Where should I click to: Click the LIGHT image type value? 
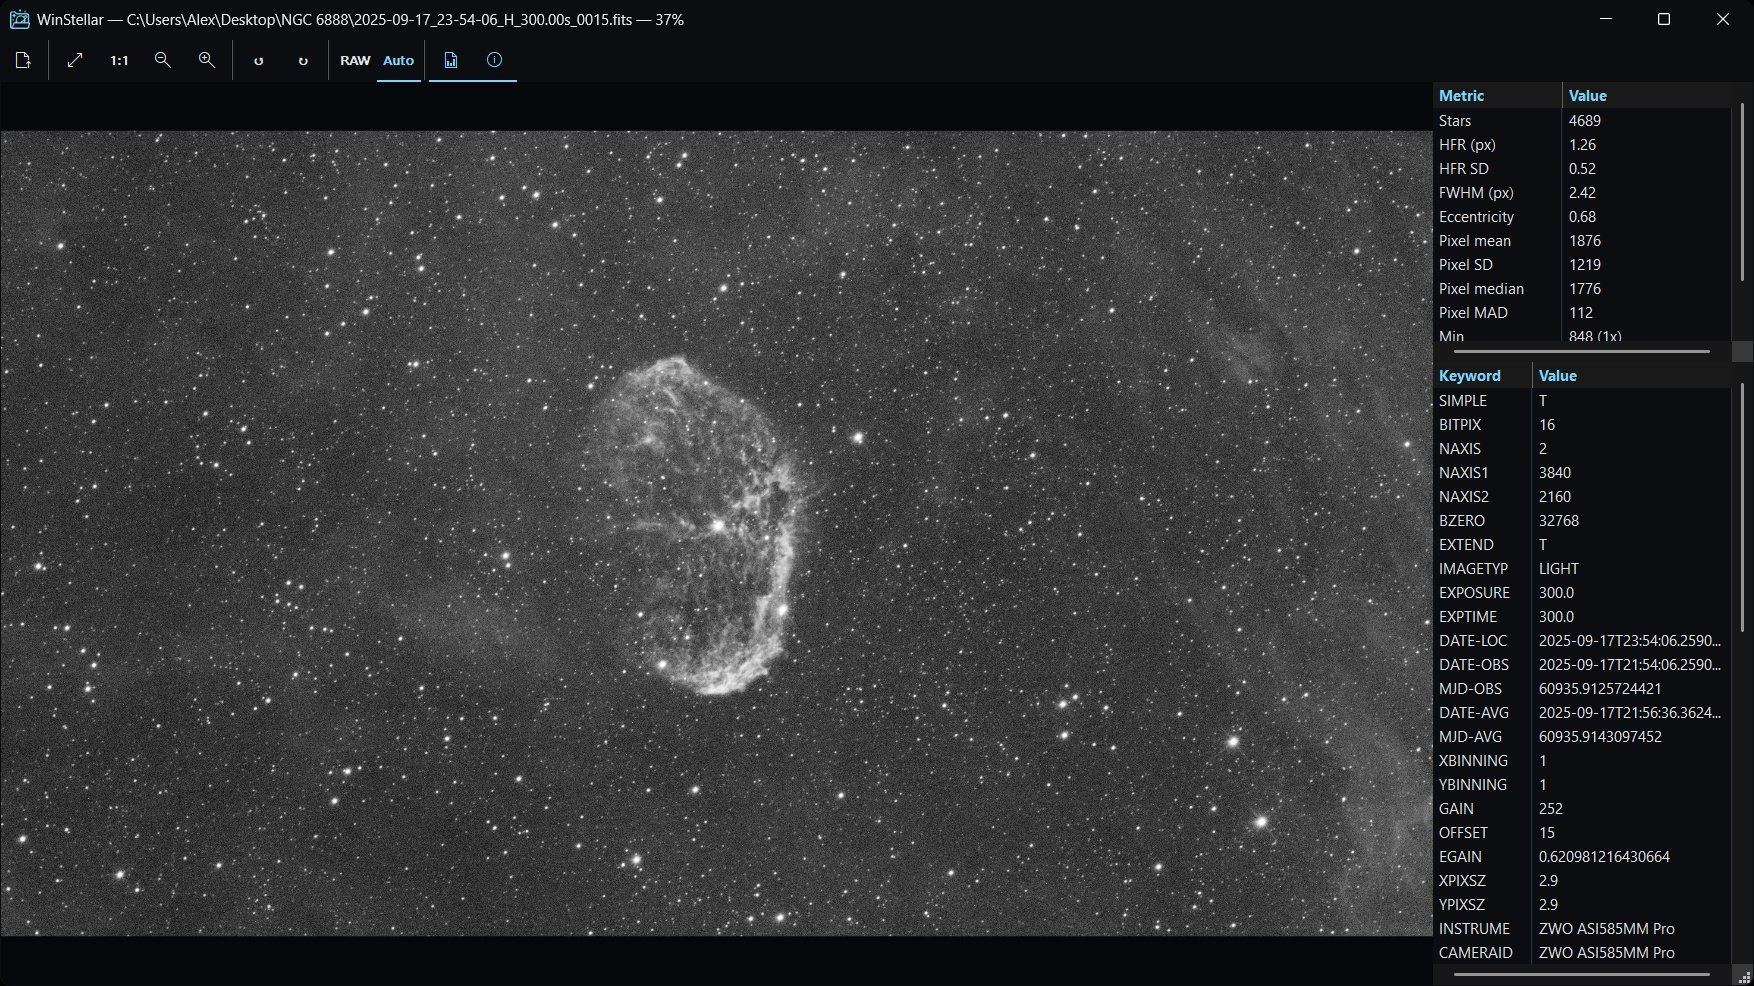click(1558, 568)
